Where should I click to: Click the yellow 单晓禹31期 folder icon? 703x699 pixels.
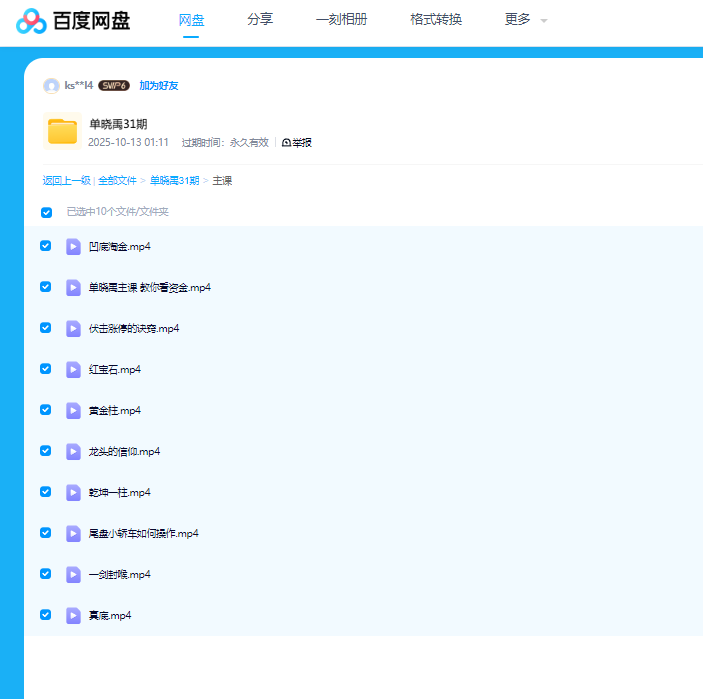tap(62, 132)
